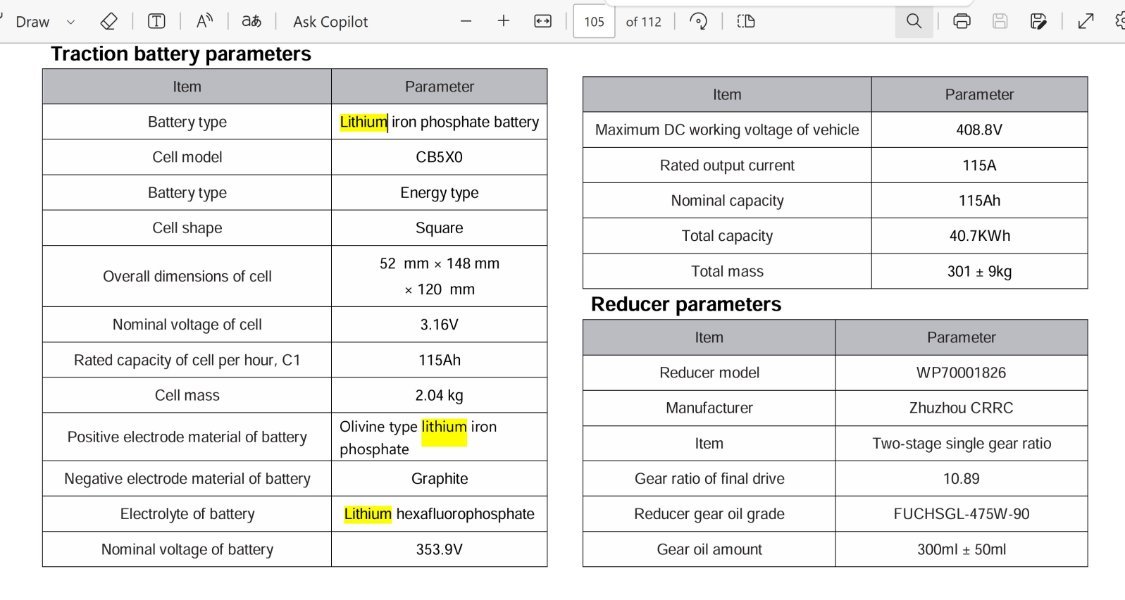Click the highlighted word Lithium in Battery type row
This screenshot has height=600, width=1125.
tap(364, 122)
